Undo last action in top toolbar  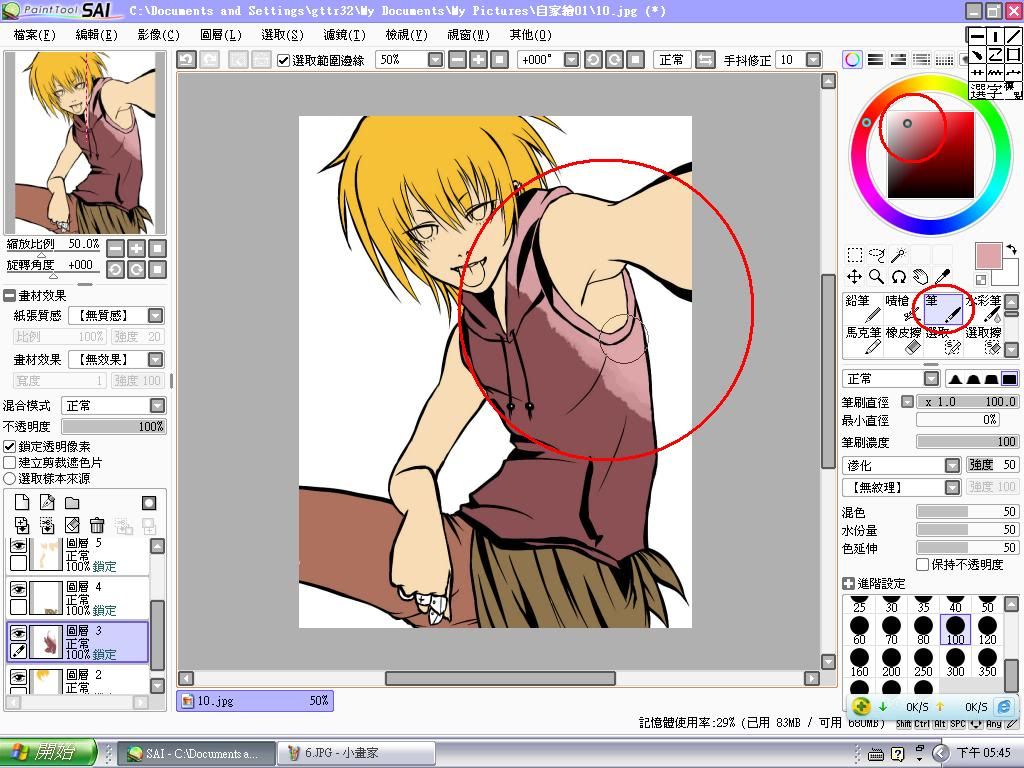186,60
